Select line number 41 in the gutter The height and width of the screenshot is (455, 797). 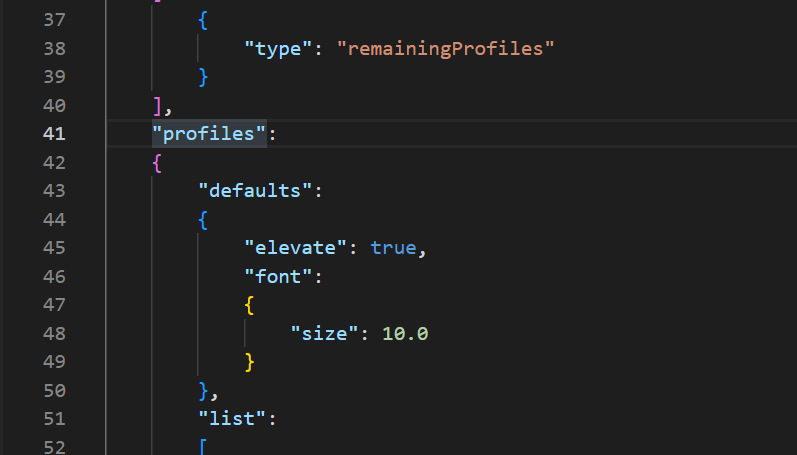pos(54,134)
